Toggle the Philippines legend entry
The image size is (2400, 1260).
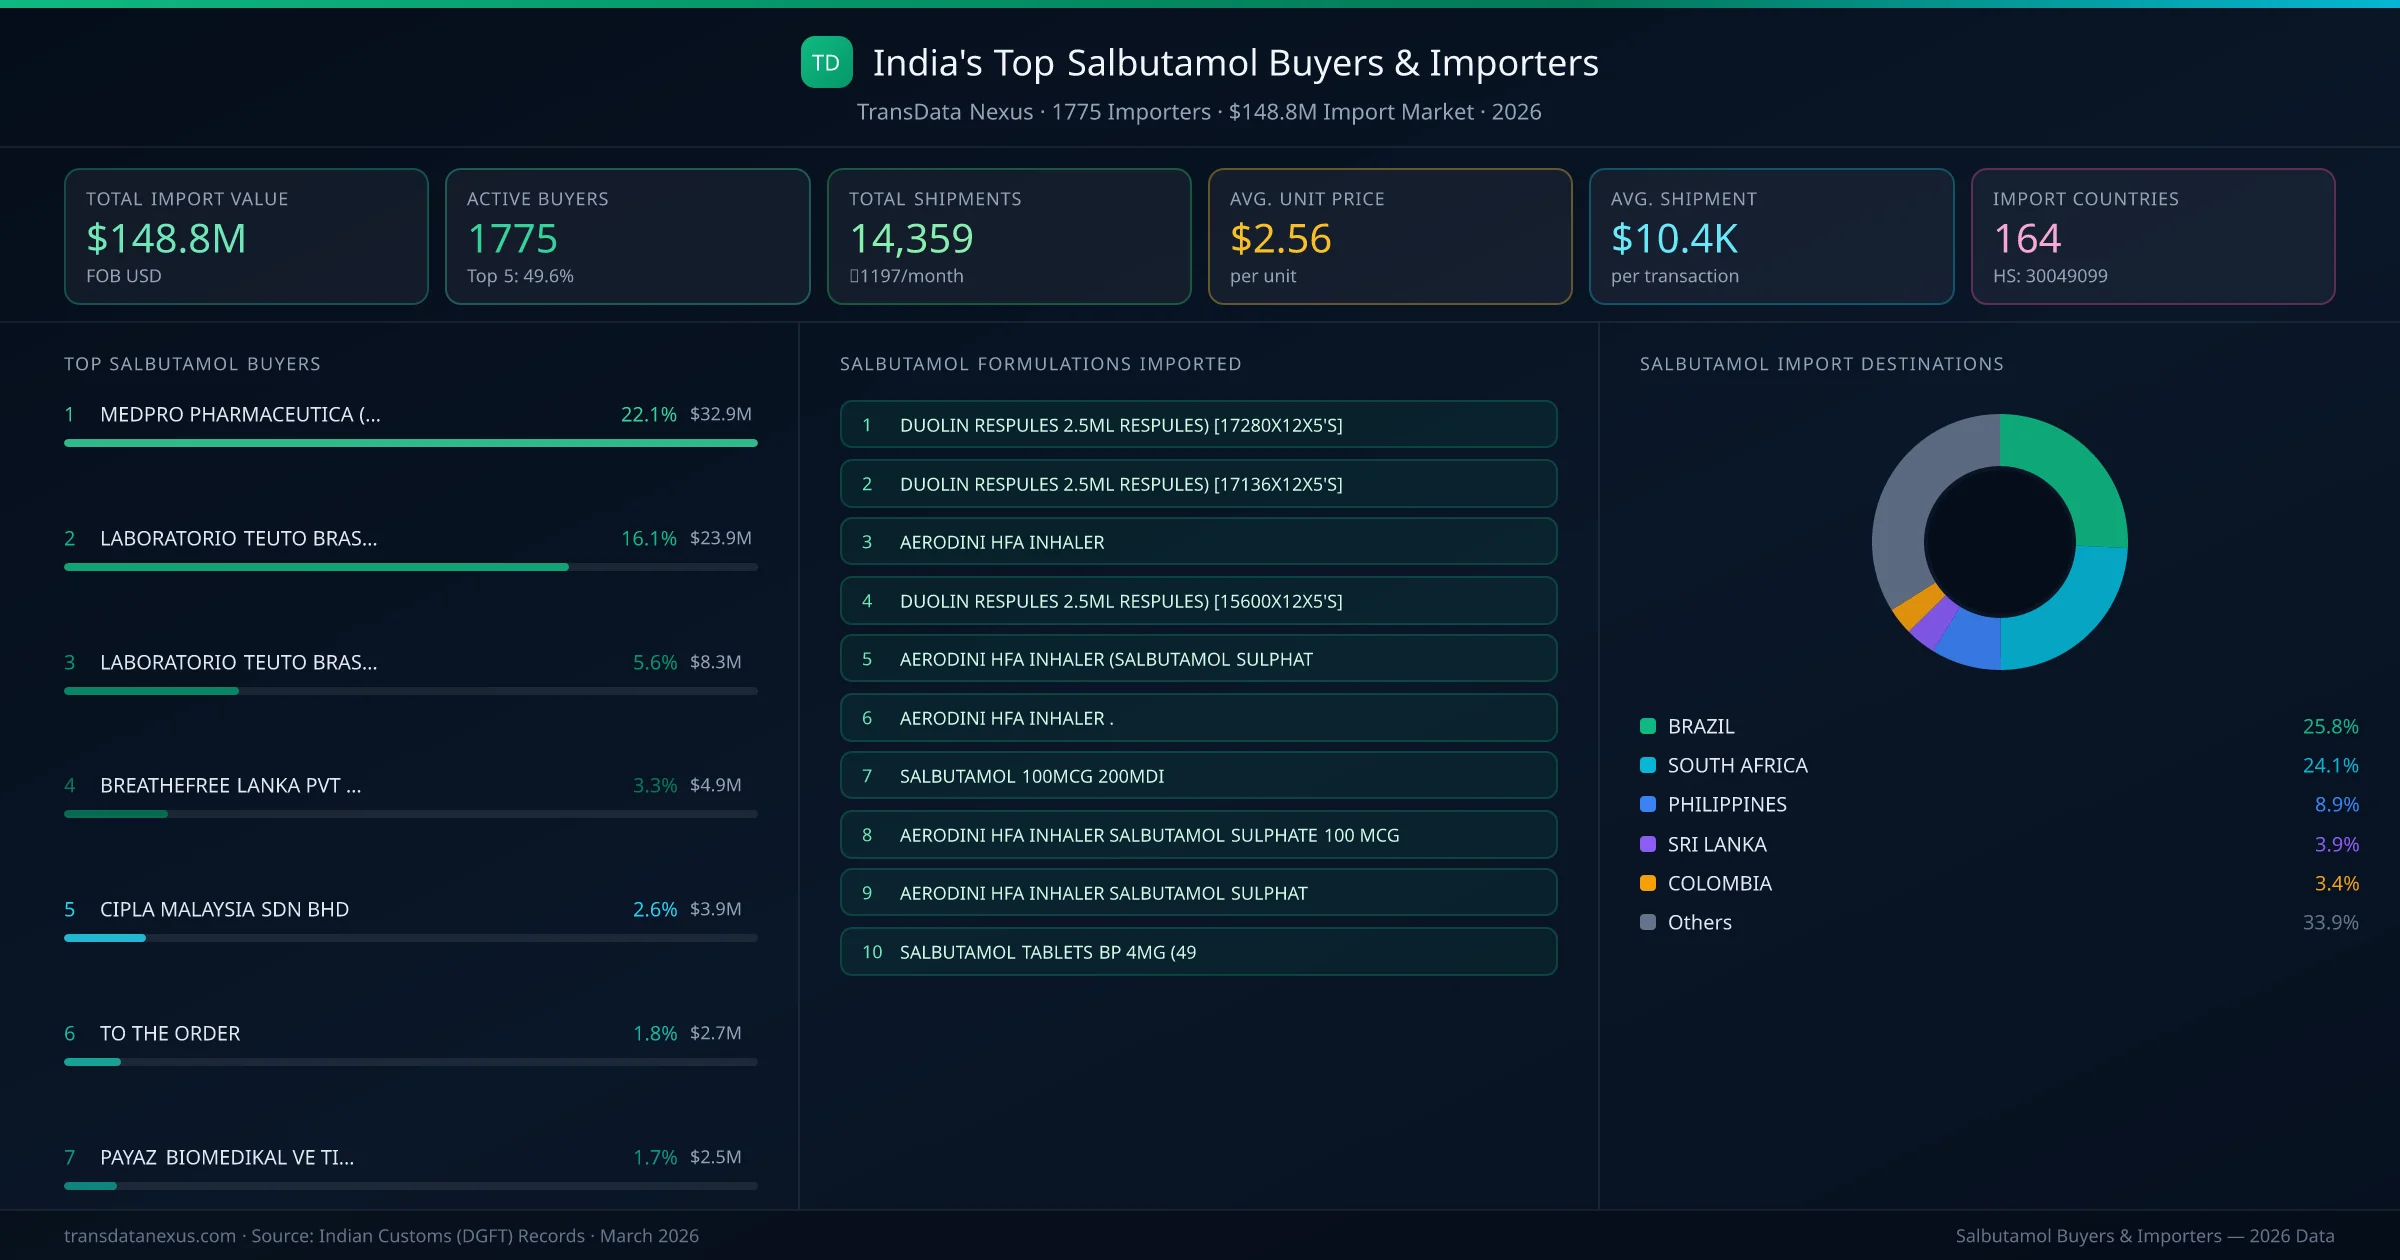[x=1727, y=804]
